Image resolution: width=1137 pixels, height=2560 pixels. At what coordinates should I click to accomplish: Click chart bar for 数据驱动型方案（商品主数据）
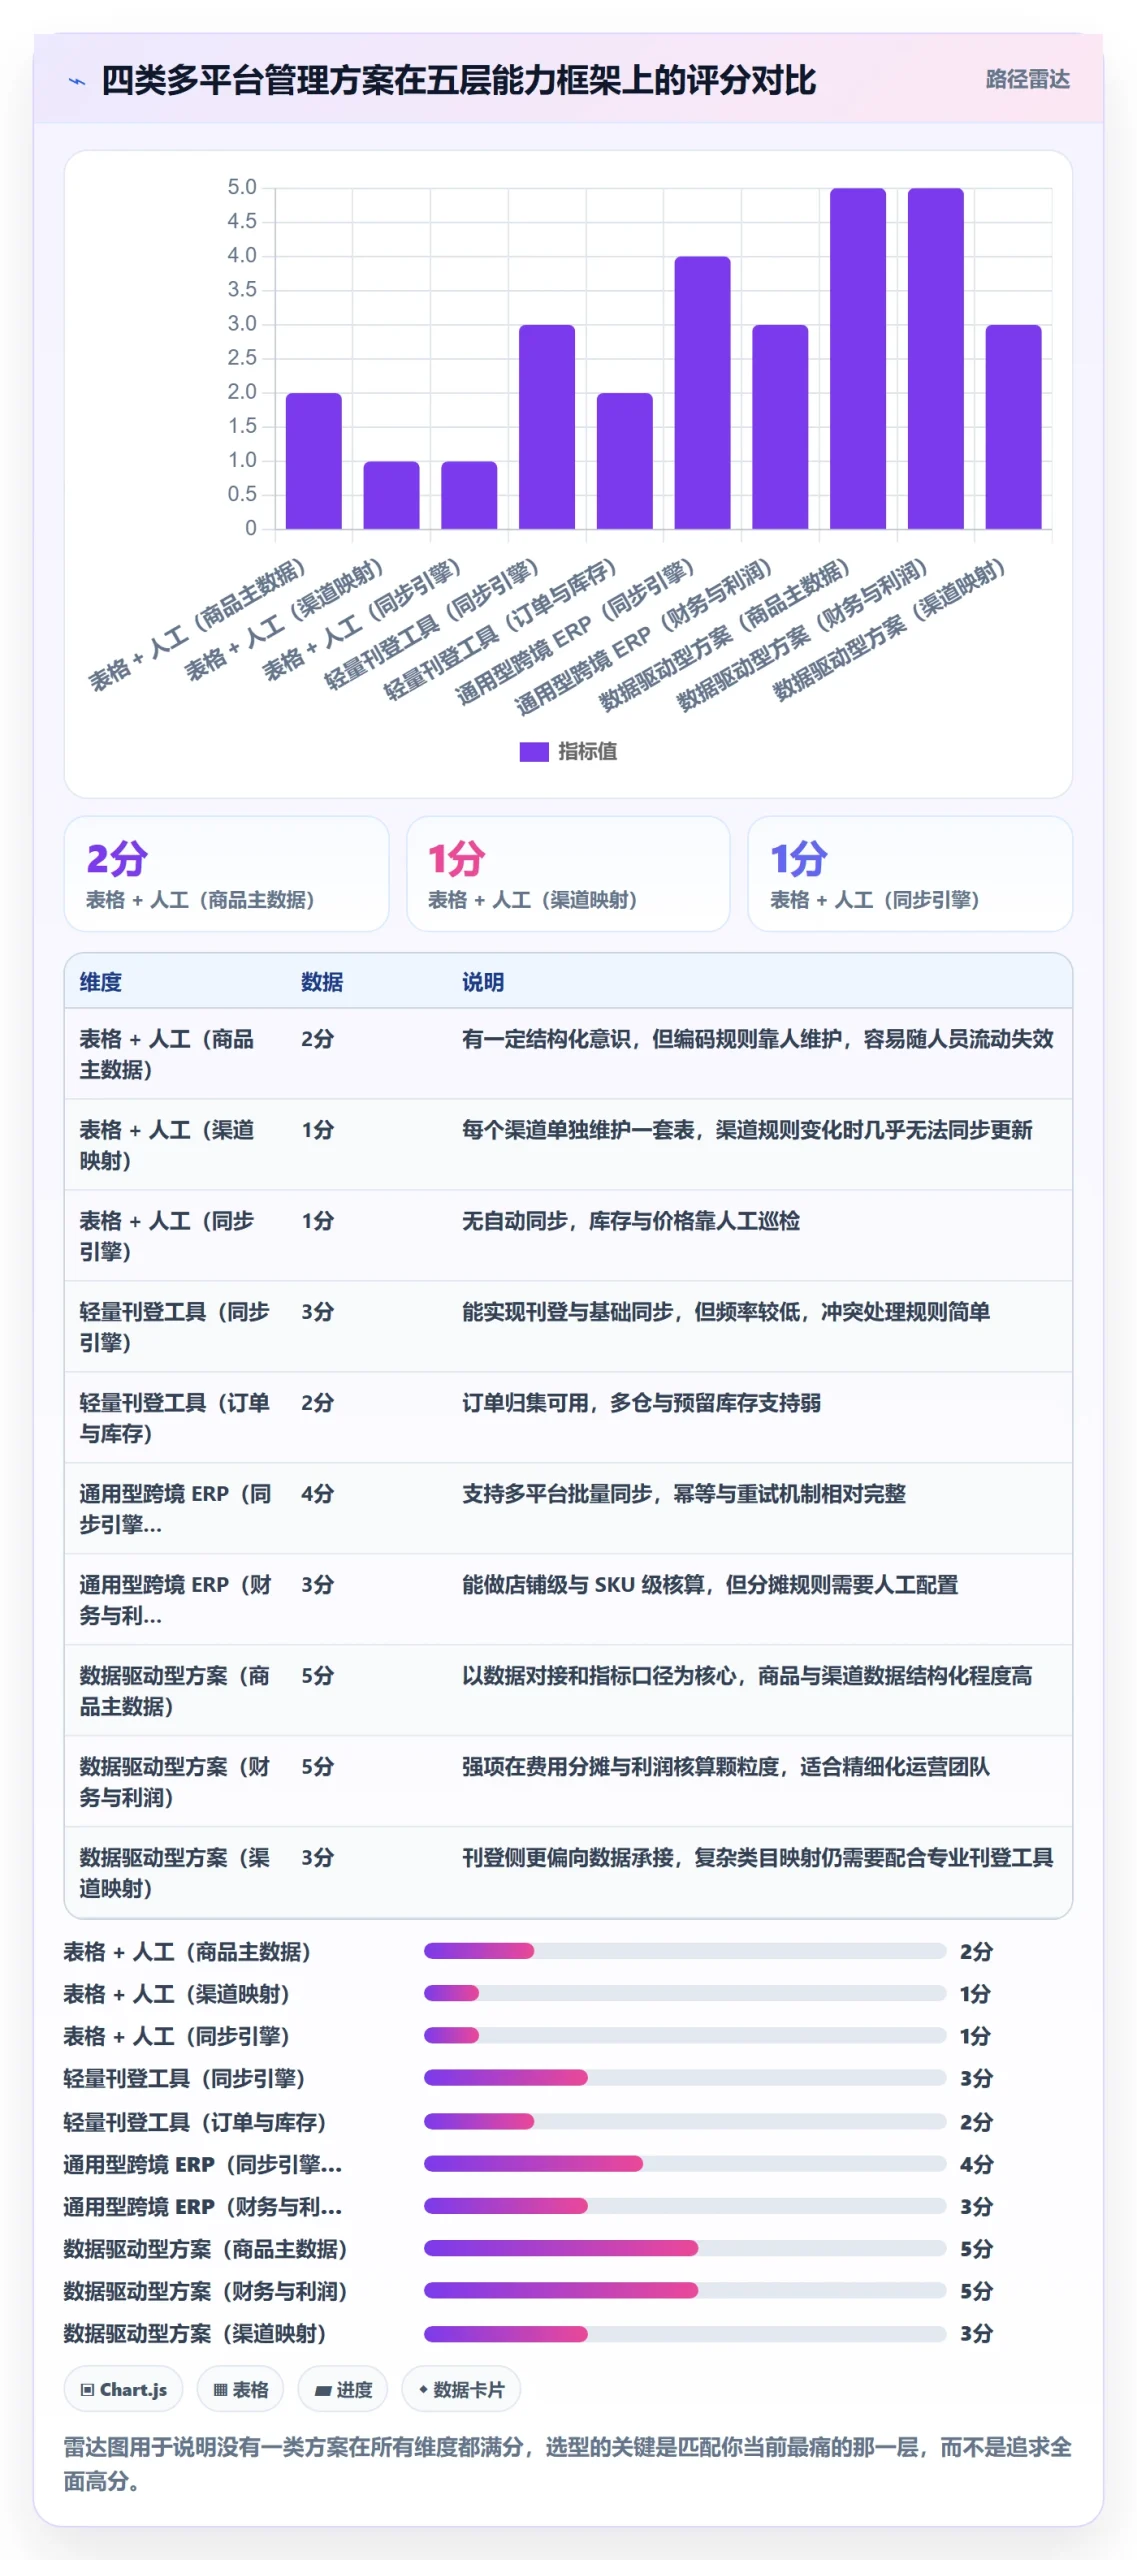point(858,358)
